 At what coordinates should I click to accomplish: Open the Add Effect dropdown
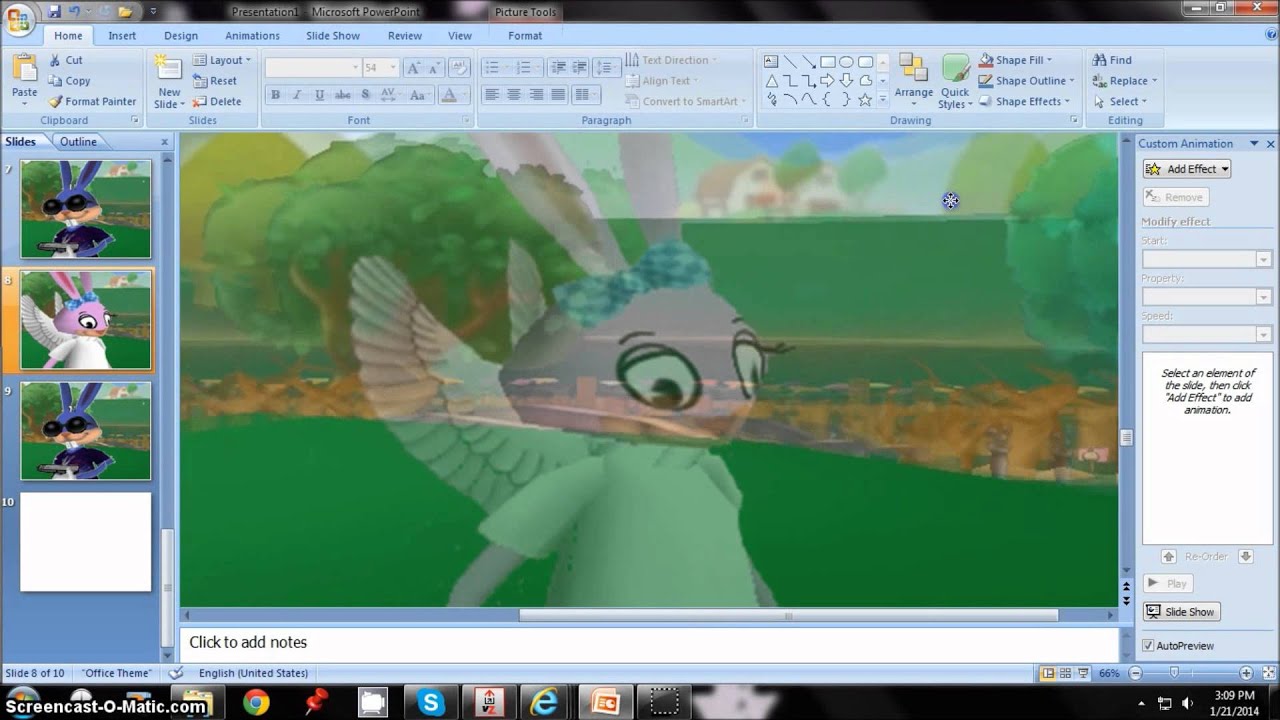pyautogui.click(x=1187, y=169)
